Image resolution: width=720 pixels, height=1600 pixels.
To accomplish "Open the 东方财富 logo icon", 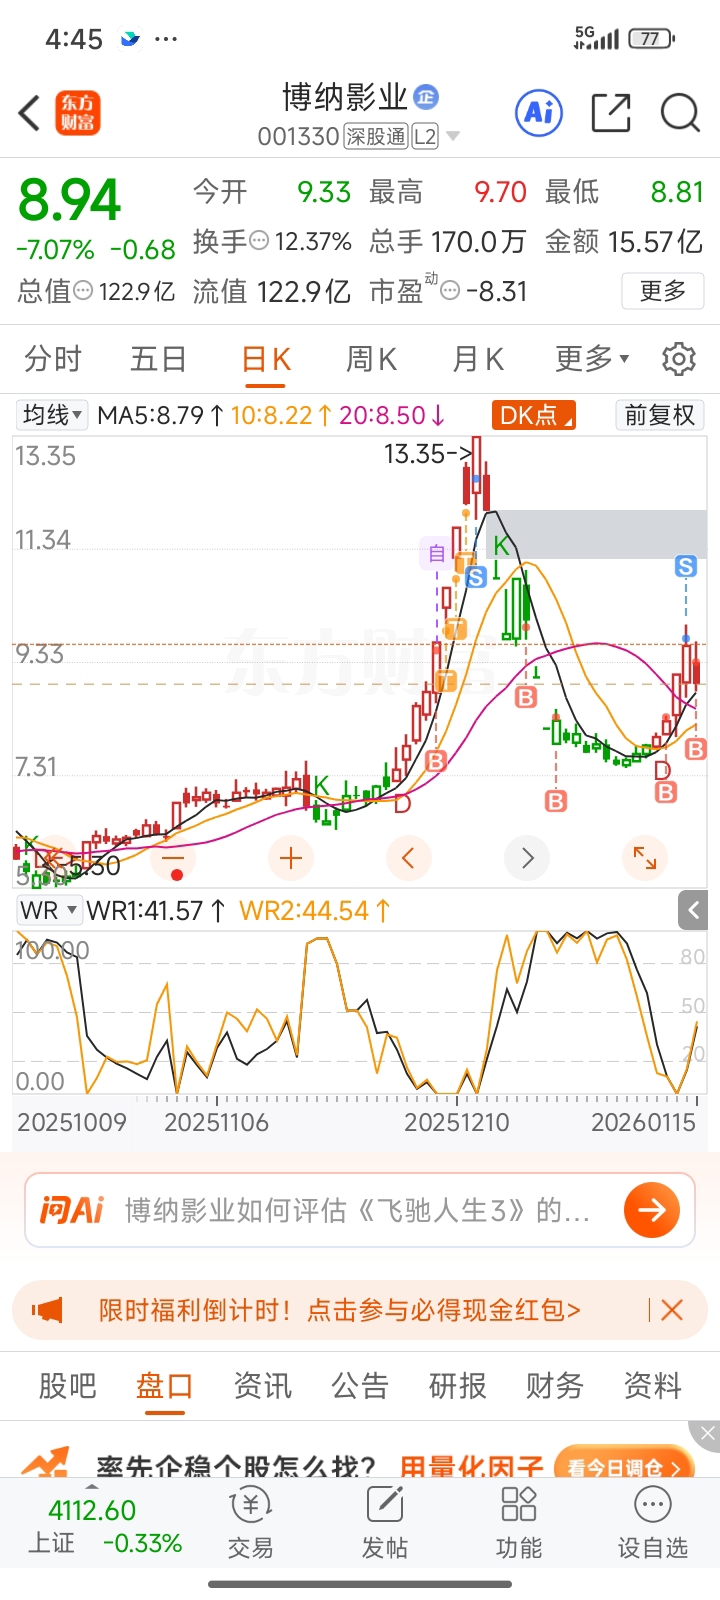I will 78,113.
